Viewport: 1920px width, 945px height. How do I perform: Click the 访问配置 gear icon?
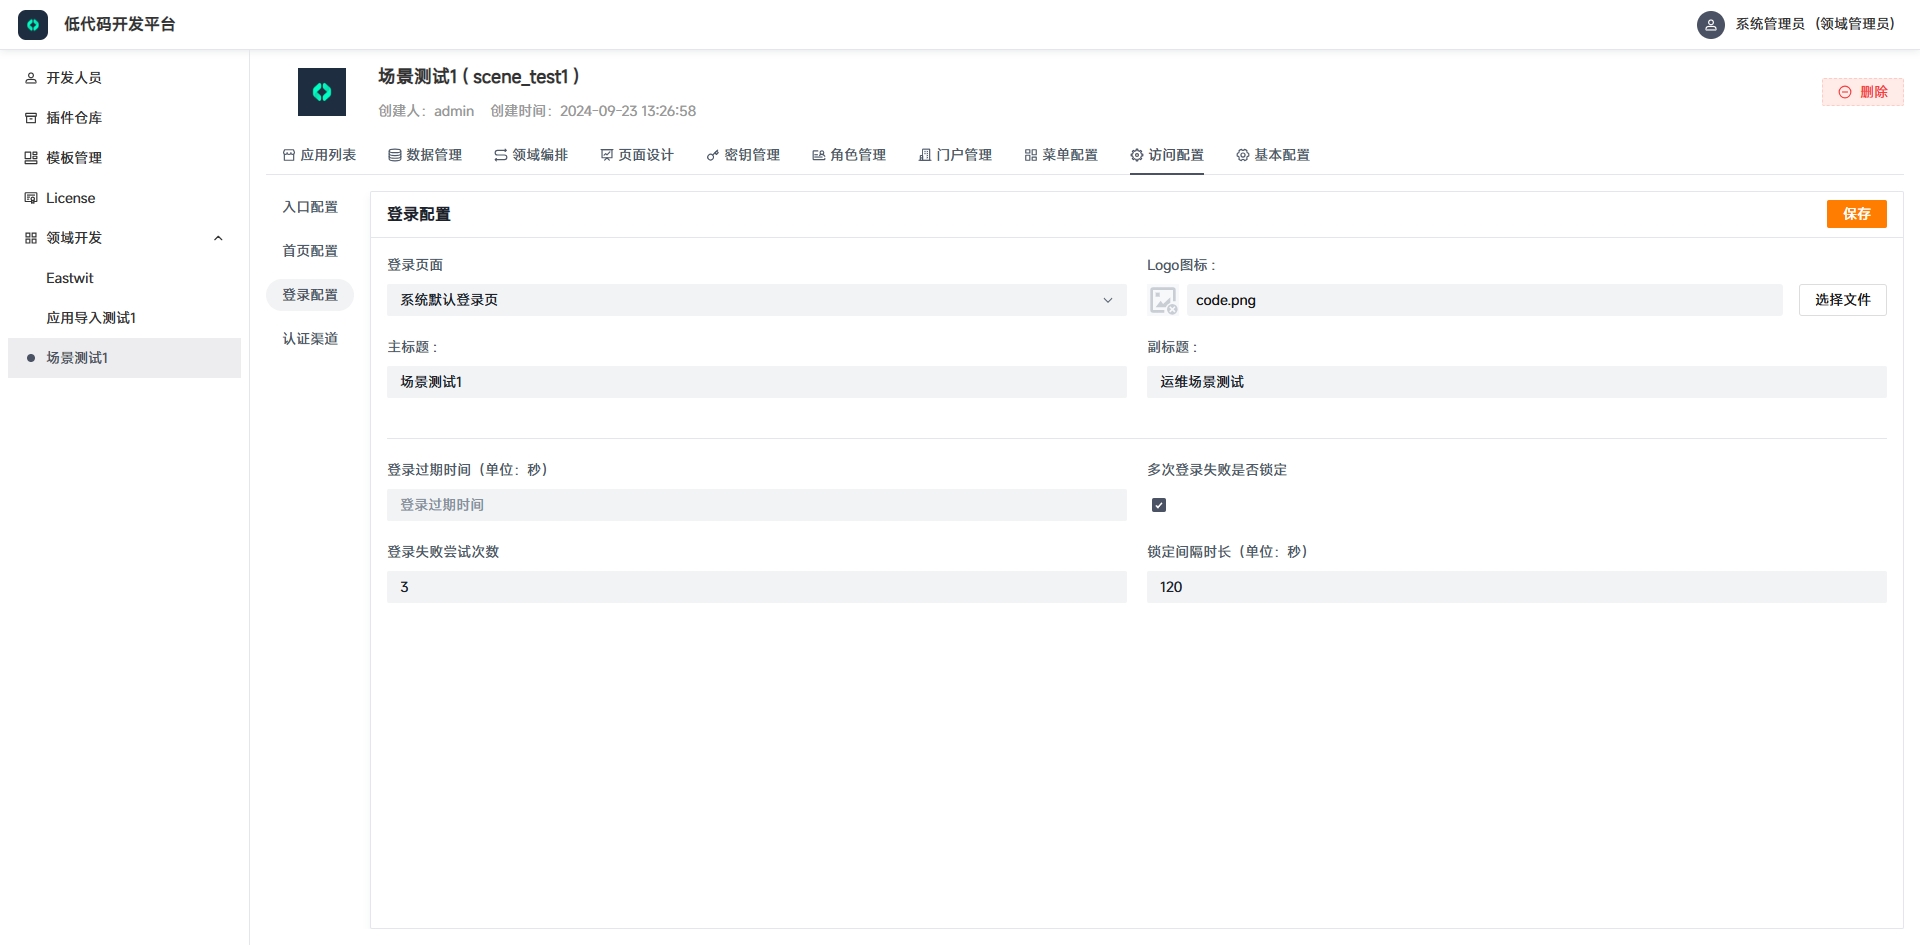click(x=1137, y=155)
